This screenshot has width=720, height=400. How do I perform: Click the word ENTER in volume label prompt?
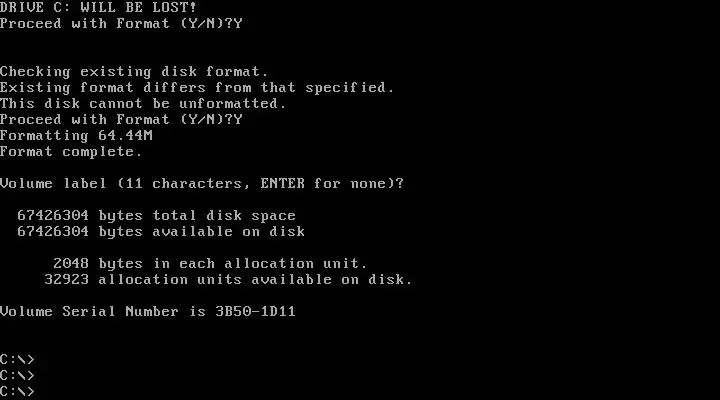(282, 184)
